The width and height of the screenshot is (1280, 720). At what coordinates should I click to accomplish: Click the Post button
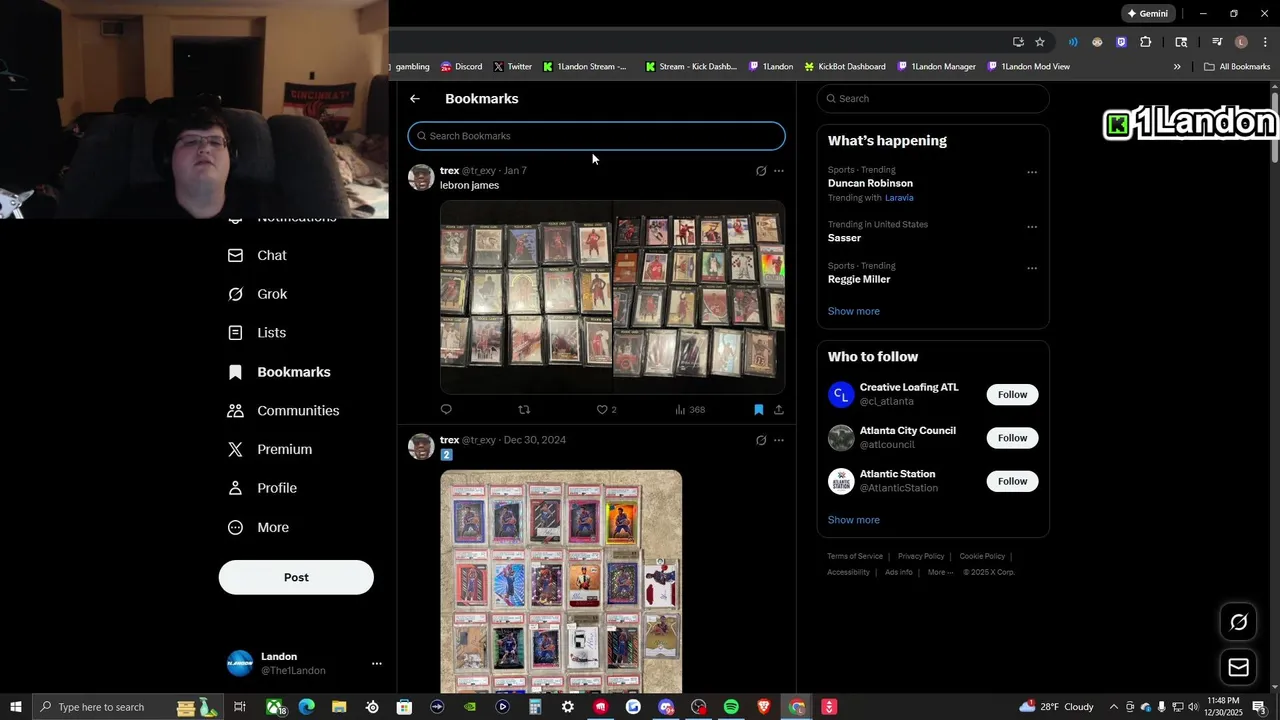pyautogui.click(x=296, y=577)
